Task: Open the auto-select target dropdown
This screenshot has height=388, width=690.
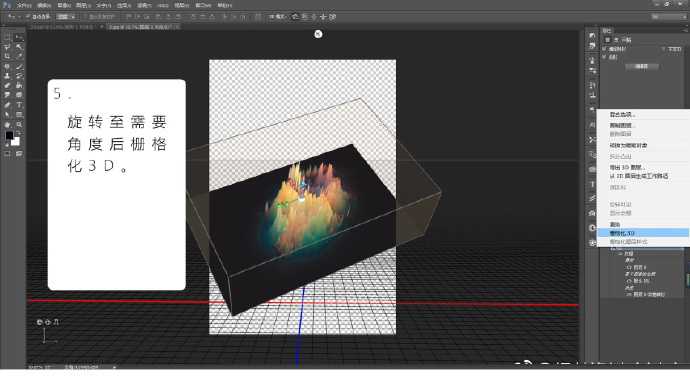Action: point(66,17)
